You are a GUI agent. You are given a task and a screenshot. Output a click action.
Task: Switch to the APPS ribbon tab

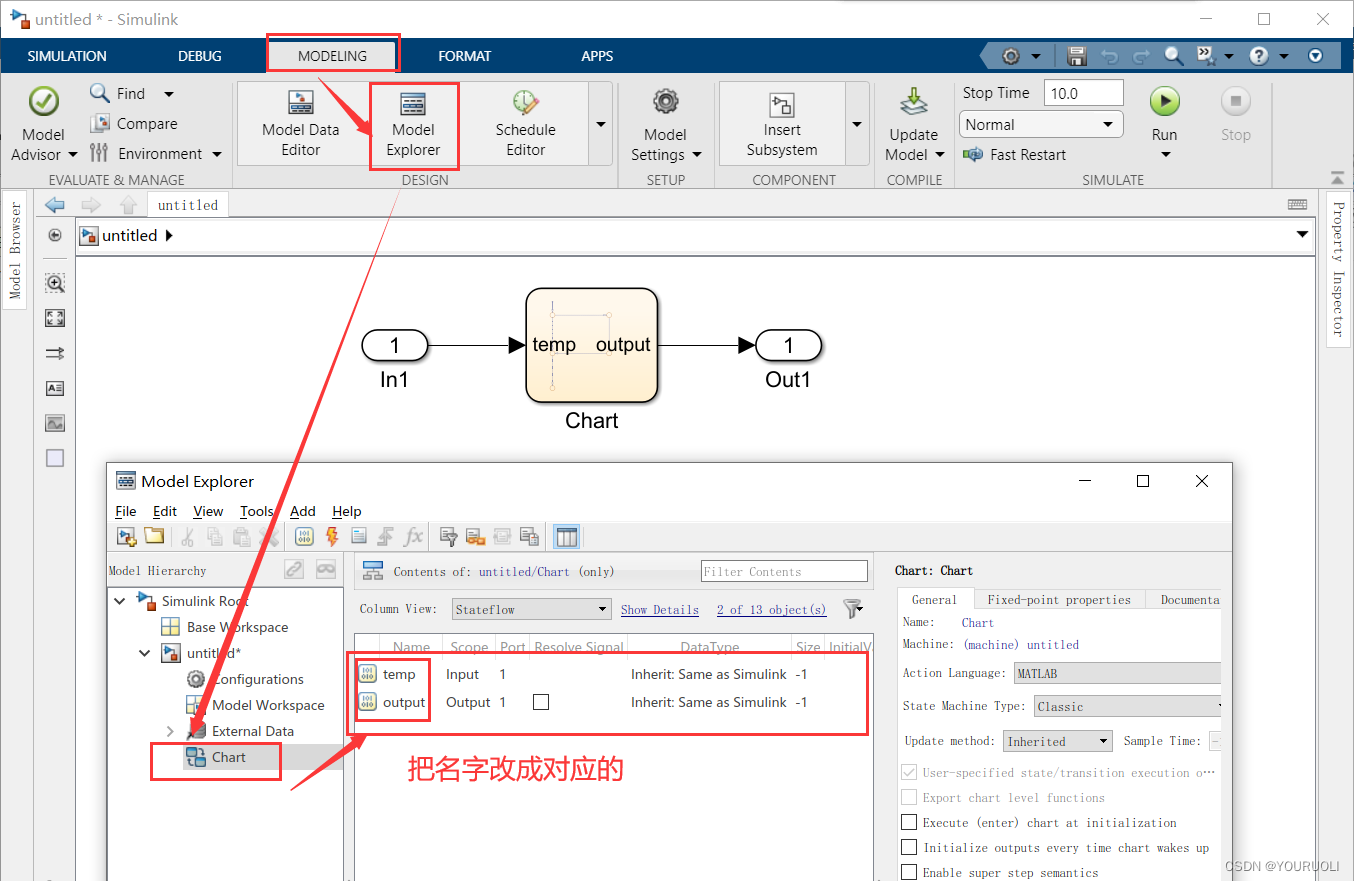tap(597, 56)
